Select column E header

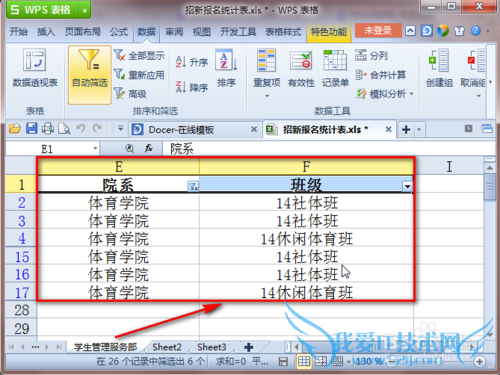pyautogui.click(x=118, y=166)
